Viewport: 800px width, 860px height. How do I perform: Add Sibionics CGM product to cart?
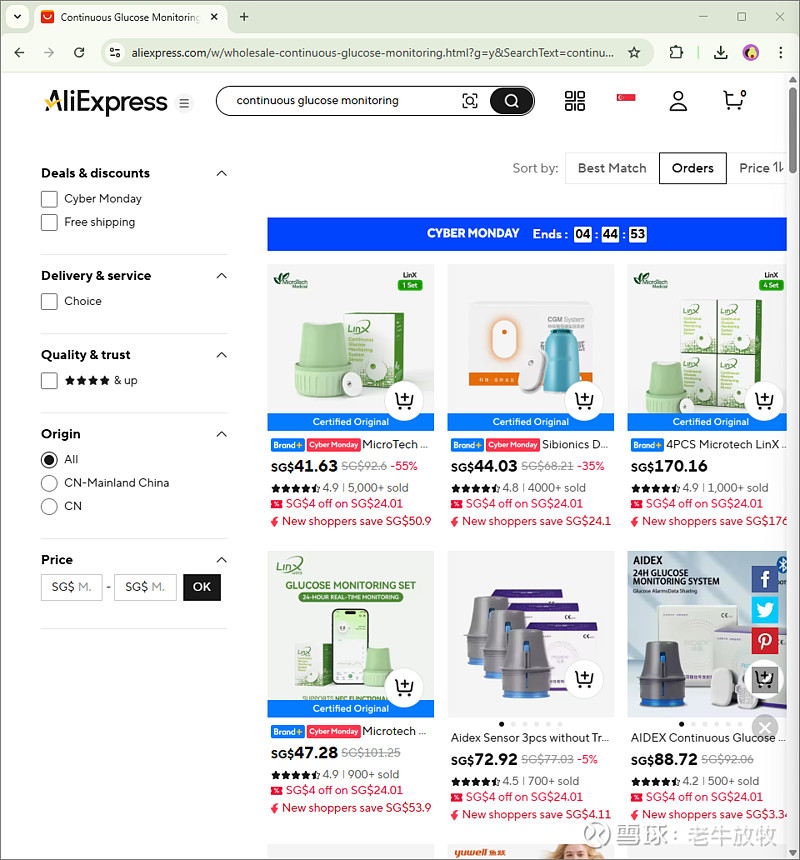[584, 400]
